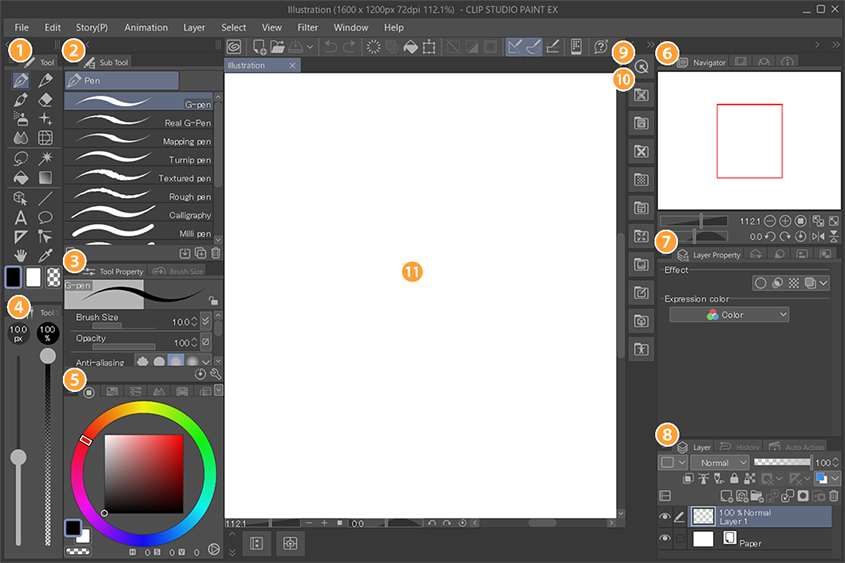Image resolution: width=845 pixels, height=563 pixels.
Task: Select the Text tool
Action: [x=20, y=217]
